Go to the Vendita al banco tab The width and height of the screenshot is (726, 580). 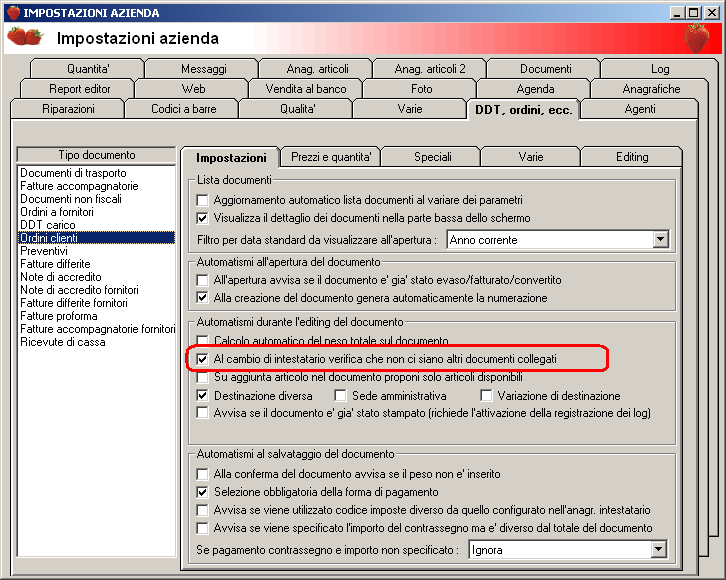pos(306,89)
